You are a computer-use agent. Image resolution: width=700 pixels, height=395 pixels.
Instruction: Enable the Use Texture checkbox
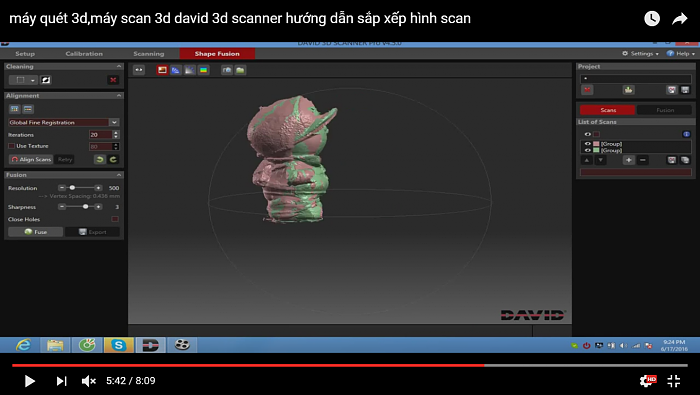click(x=12, y=146)
